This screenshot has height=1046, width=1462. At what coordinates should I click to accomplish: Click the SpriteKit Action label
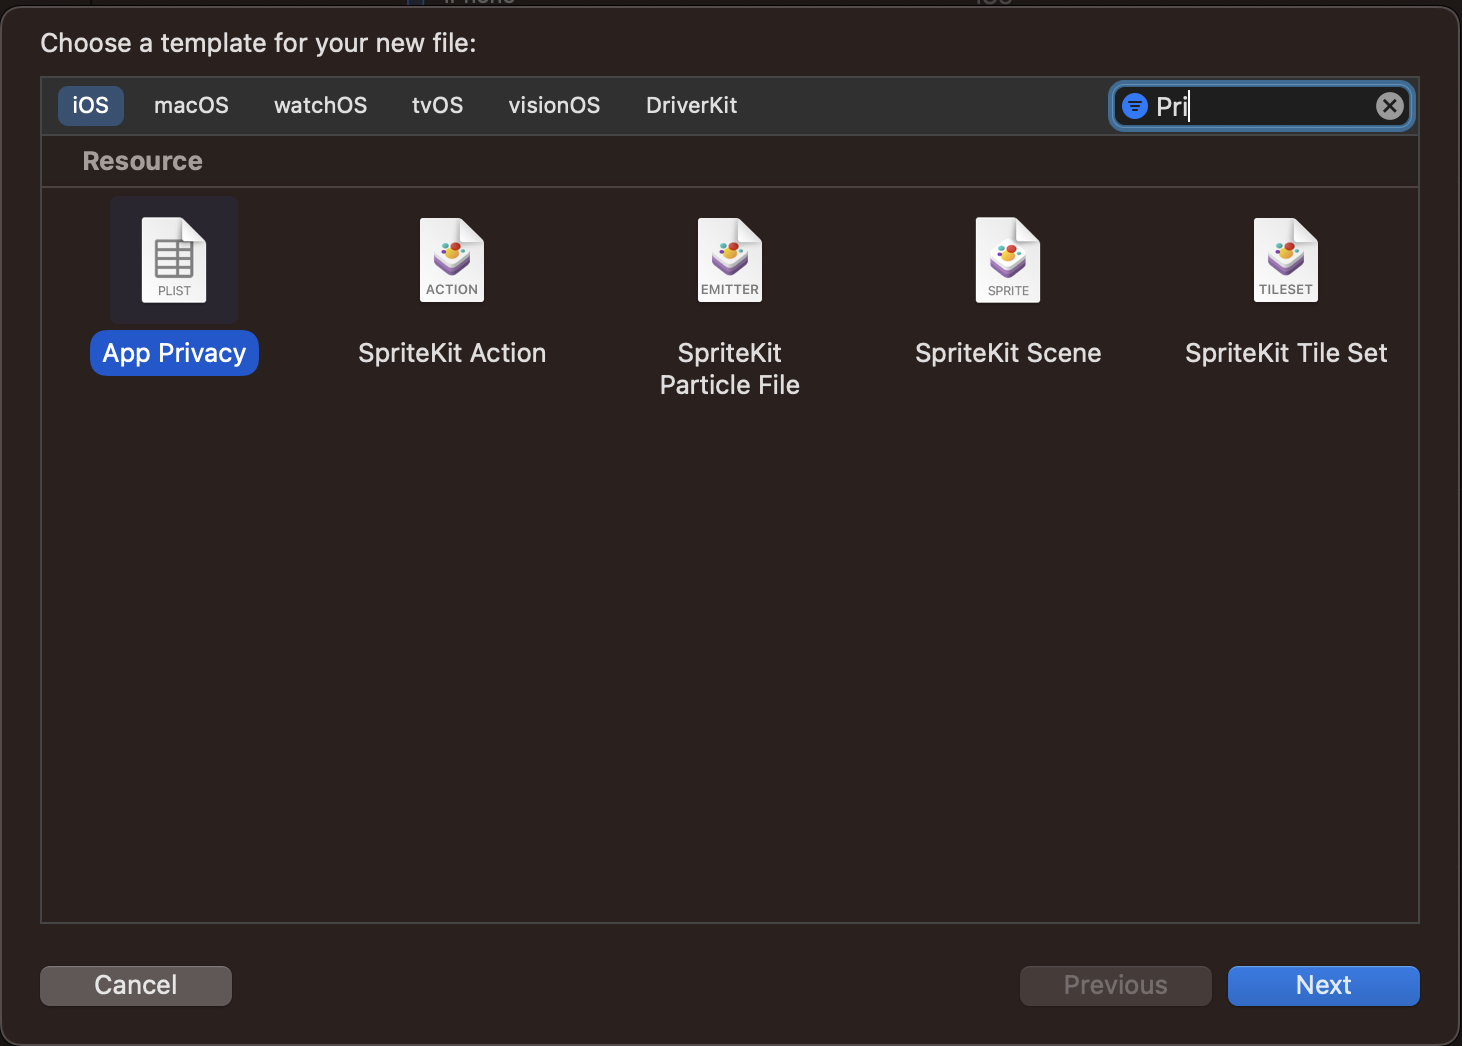tap(452, 353)
